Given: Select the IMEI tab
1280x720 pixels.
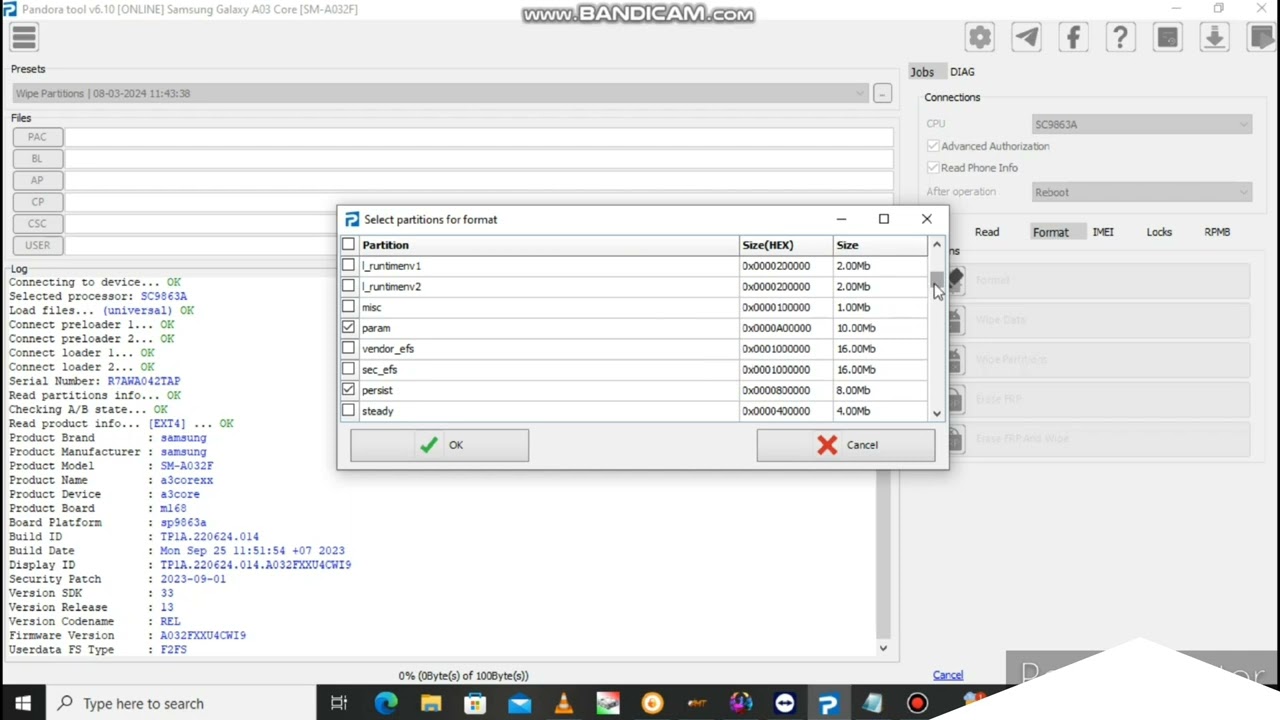Looking at the screenshot, I should [x=1103, y=232].
